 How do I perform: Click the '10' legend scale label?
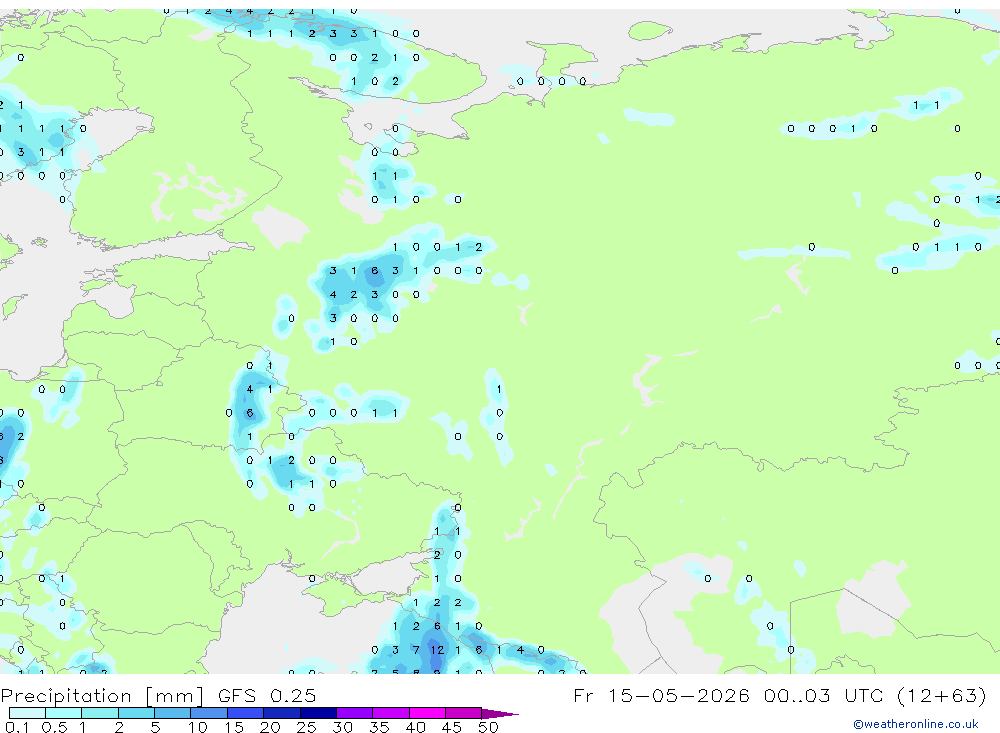198,727
